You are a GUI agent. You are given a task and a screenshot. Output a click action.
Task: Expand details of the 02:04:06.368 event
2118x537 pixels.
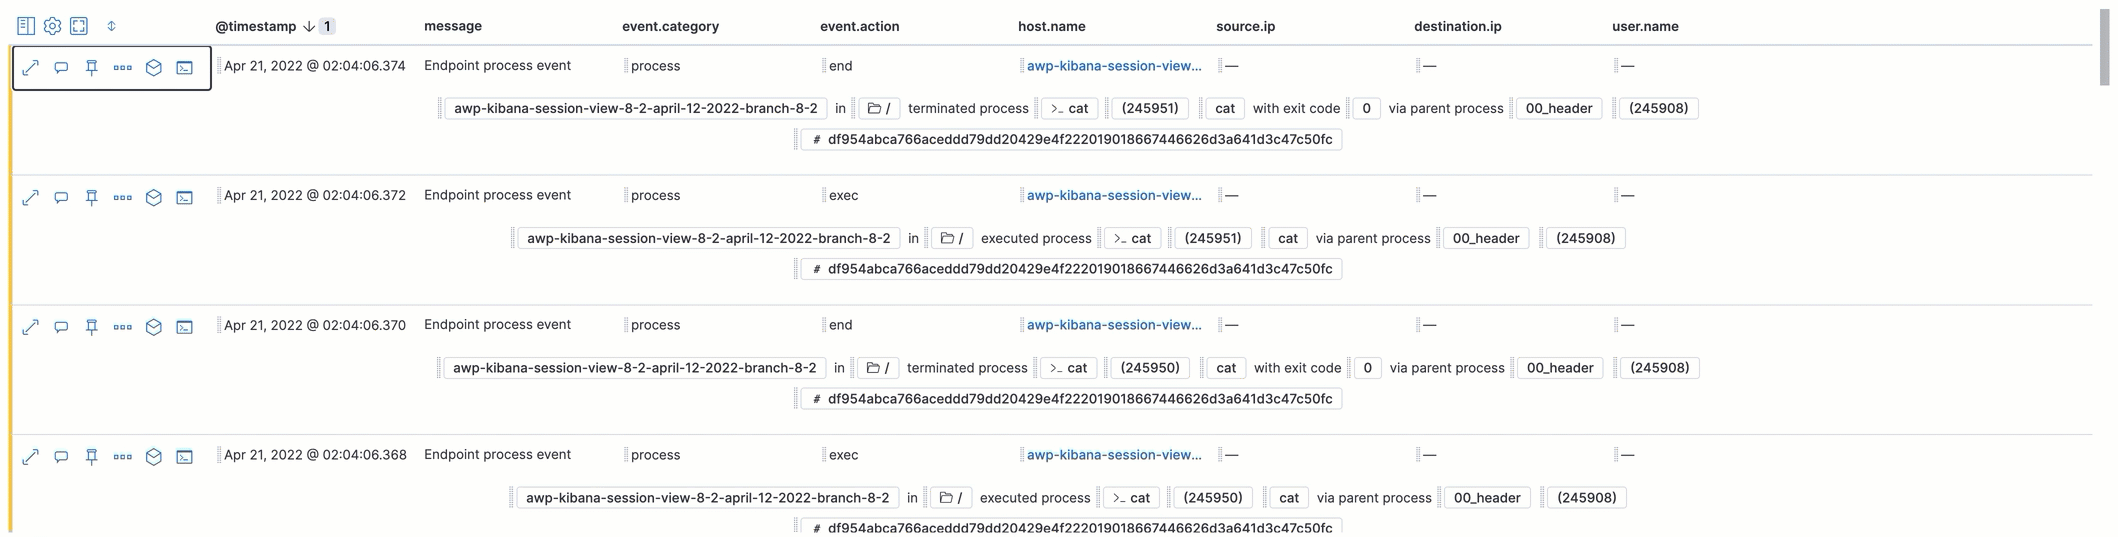click(31, 457)
